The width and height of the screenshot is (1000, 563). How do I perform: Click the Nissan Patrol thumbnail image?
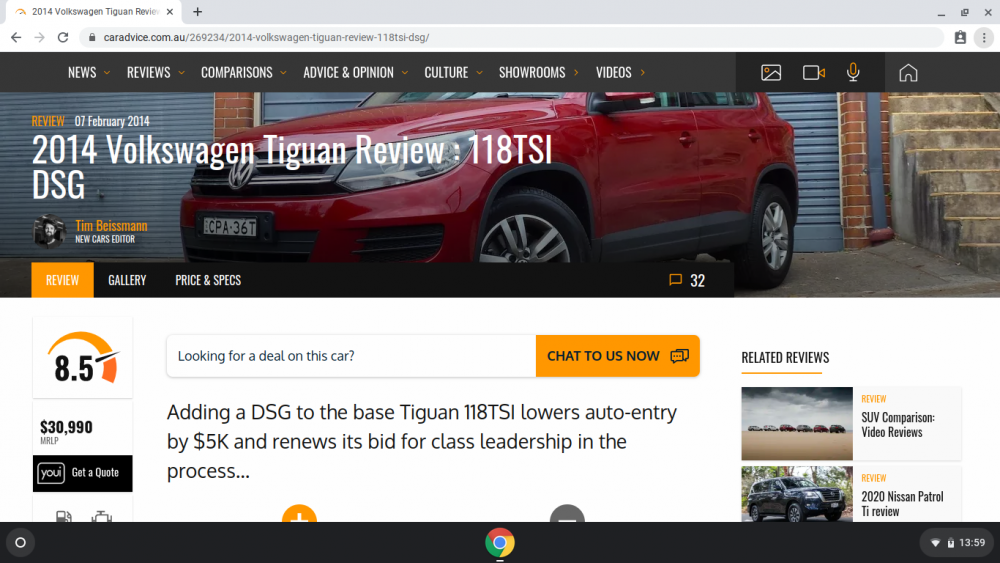797,494
